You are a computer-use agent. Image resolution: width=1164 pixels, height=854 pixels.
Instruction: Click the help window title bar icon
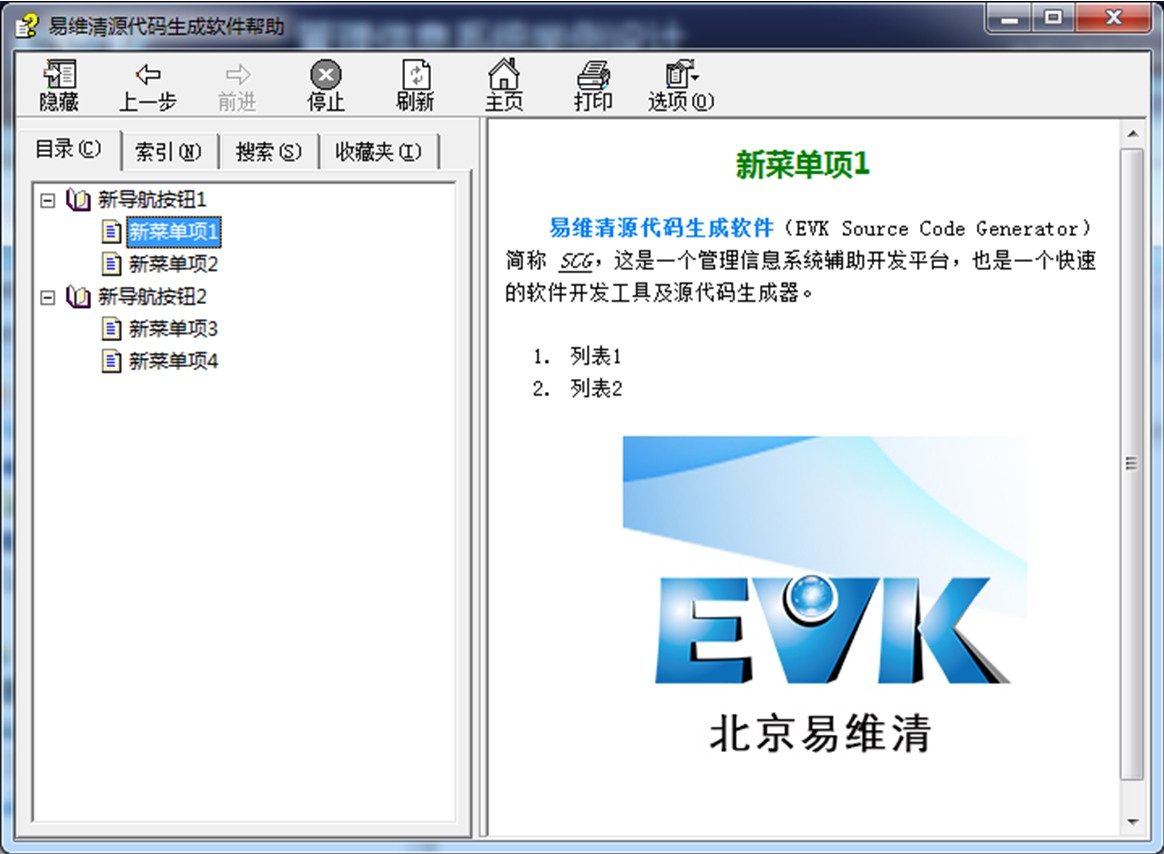tap(27, 26)
